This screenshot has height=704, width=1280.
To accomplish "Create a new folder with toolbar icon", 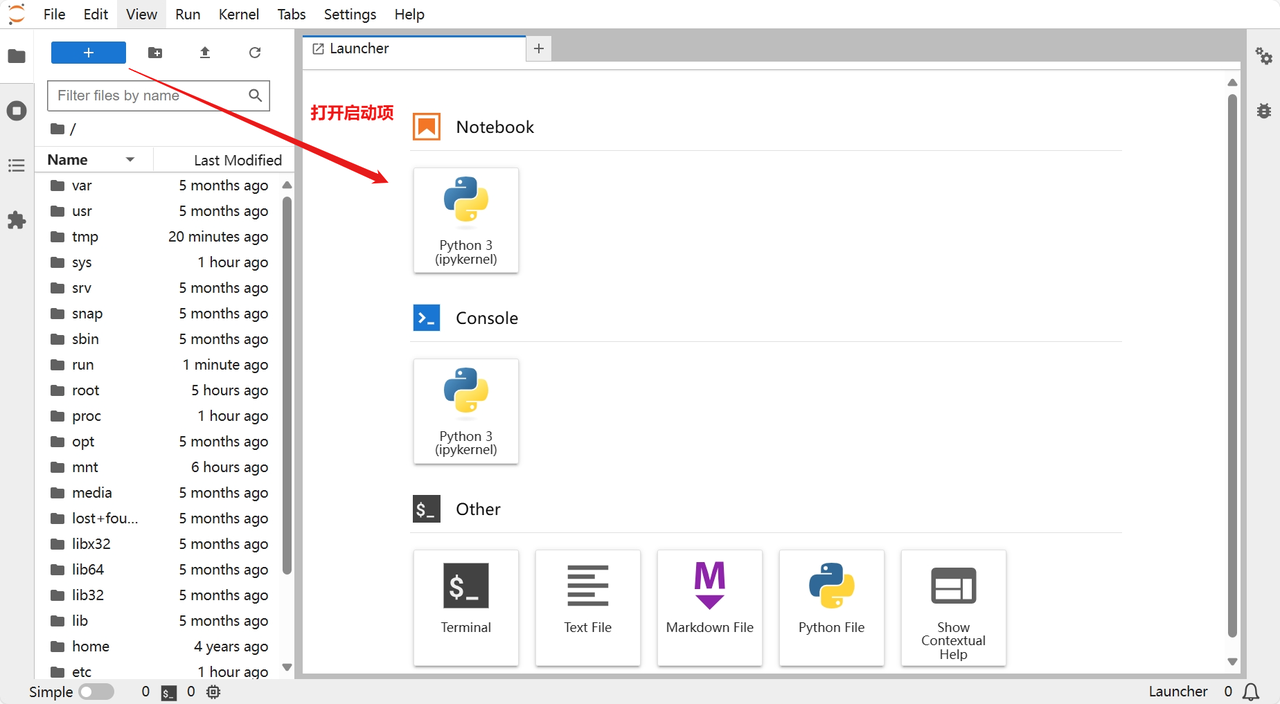I will (x=155, y=53).
